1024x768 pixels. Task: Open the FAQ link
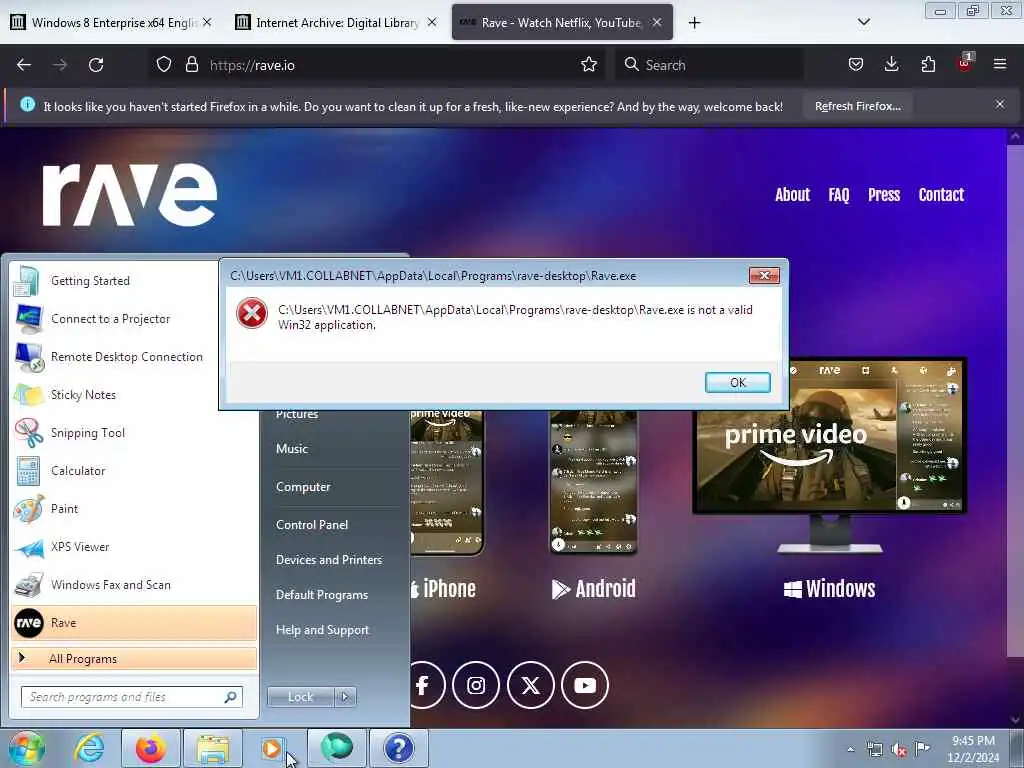click(839, 195)
